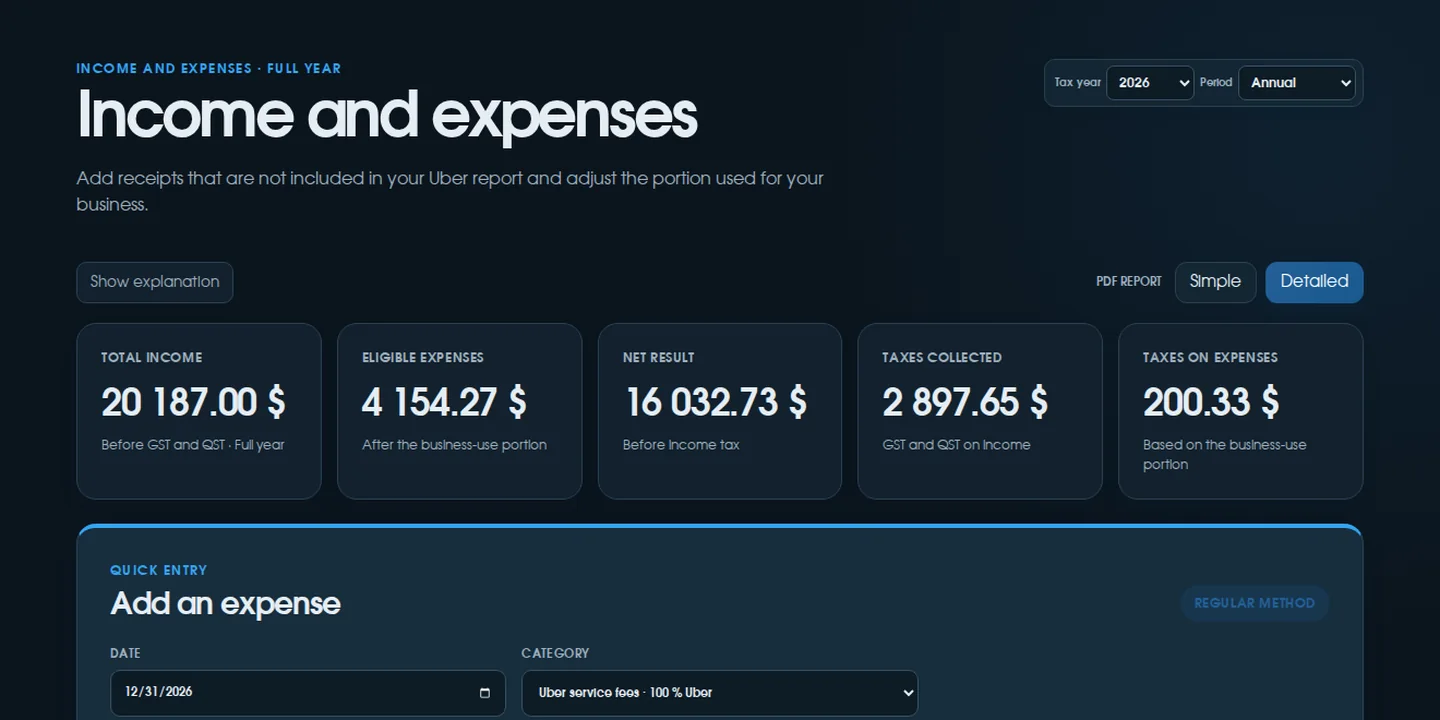Screen dimensions: 1440x720
Task: Open the Tax year dropdown
Action: tap(1150, 83)
